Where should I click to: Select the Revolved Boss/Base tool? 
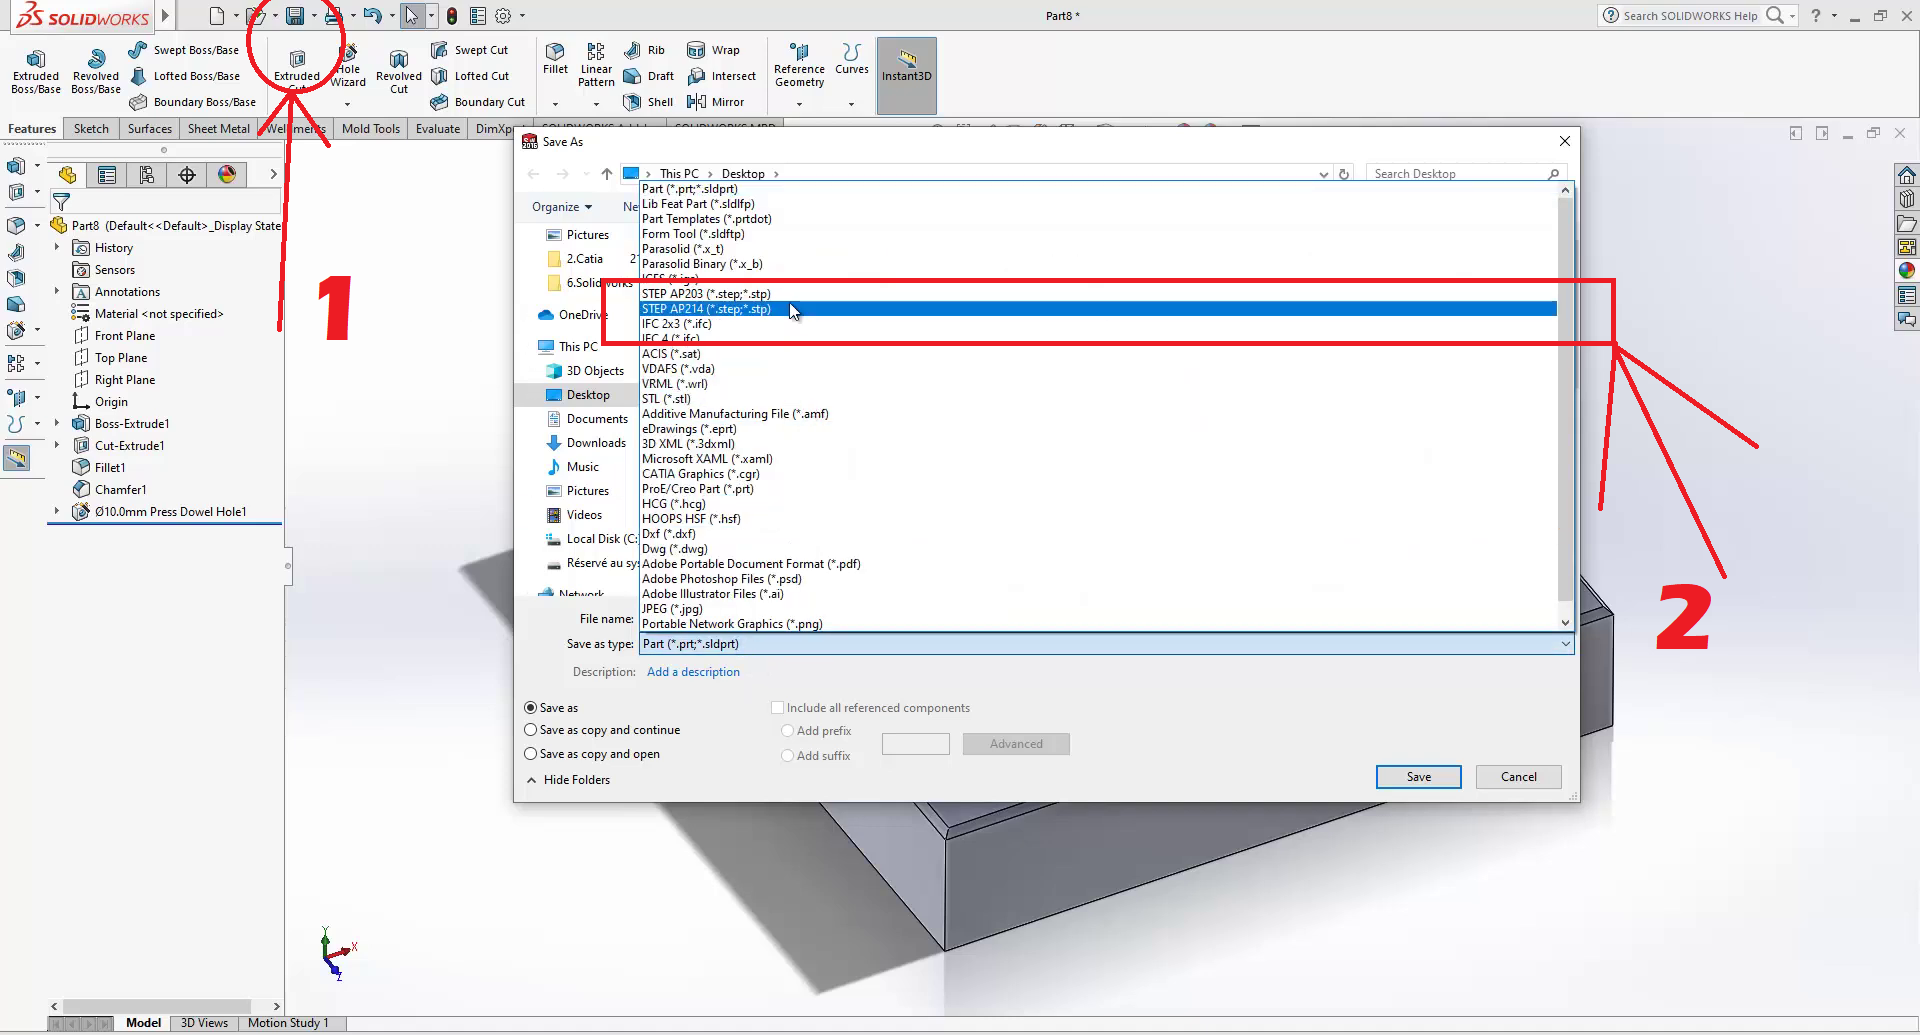[x=96, y=60]
